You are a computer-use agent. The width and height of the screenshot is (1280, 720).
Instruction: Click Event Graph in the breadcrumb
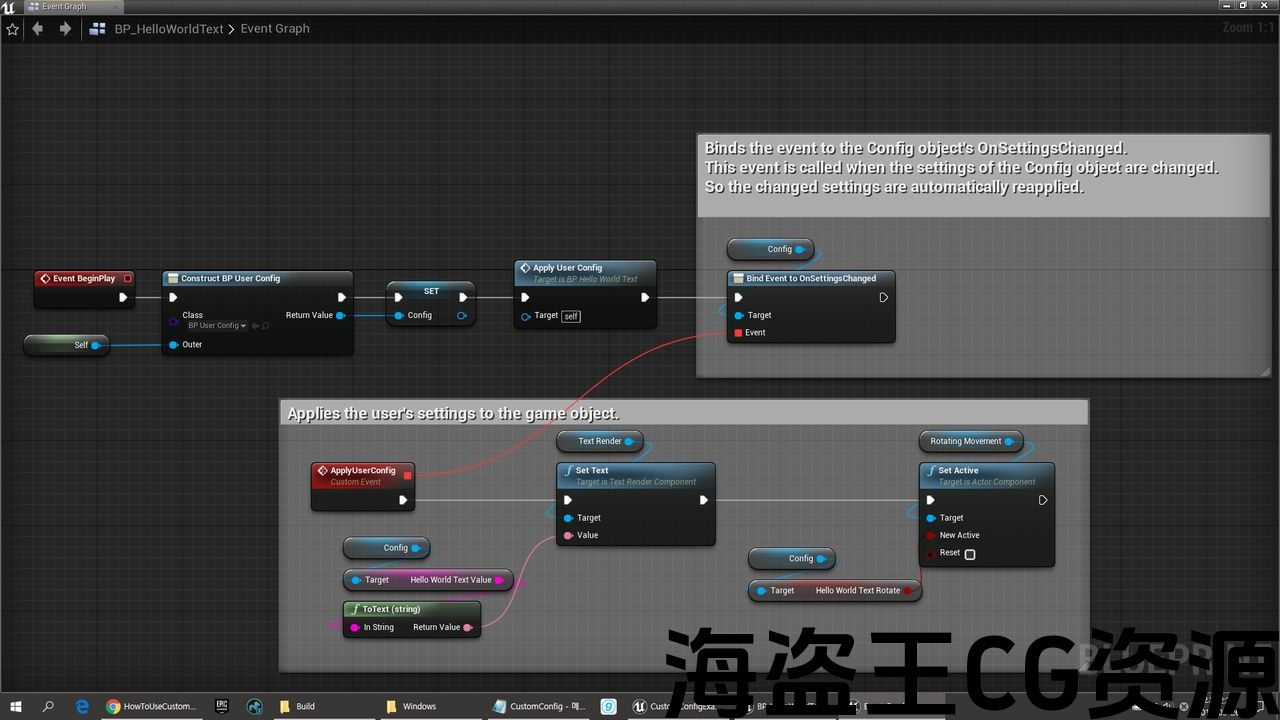pos(275,29)
